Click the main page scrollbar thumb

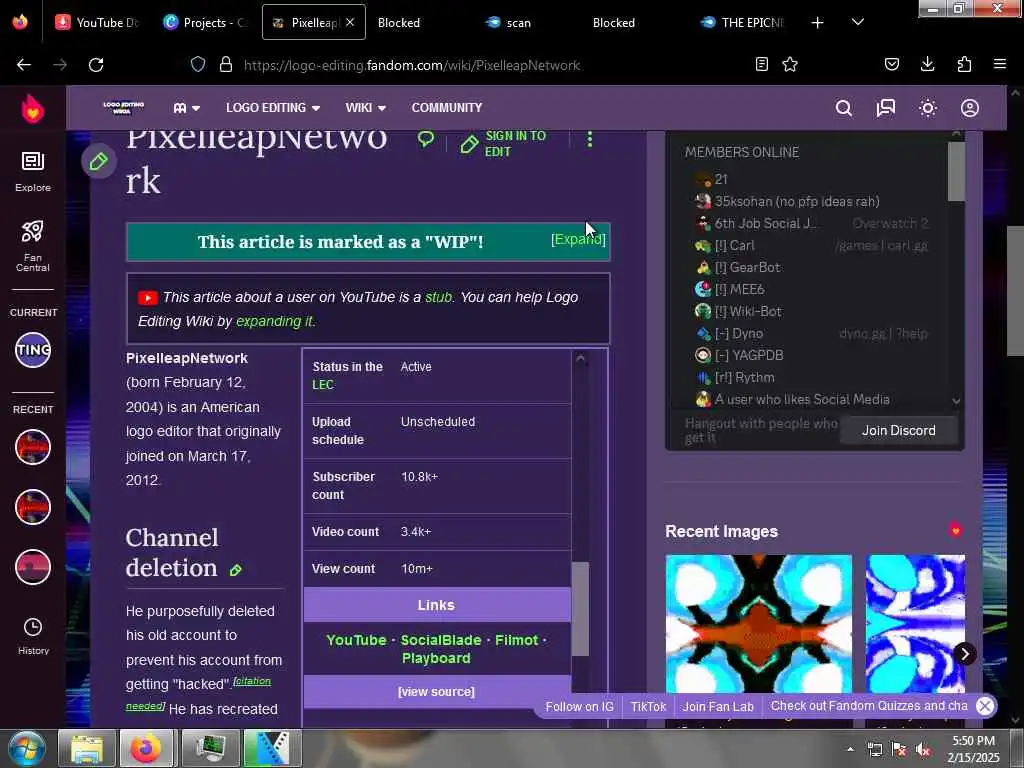(1015, 291)
